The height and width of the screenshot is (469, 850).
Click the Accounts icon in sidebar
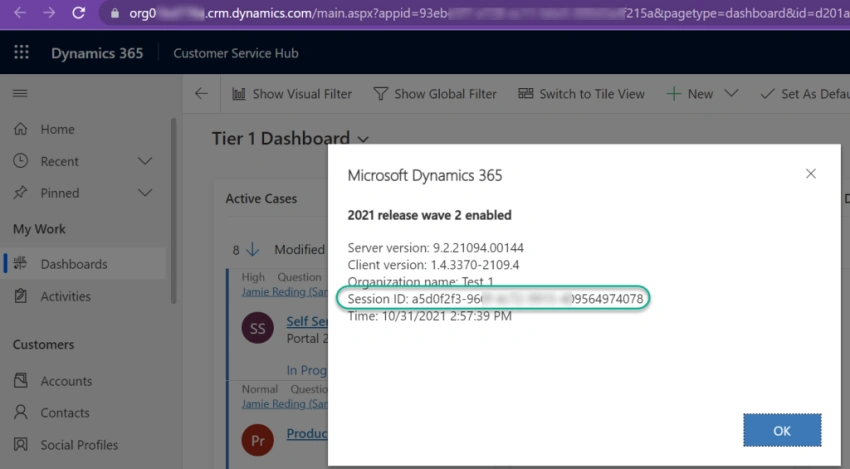21,381
